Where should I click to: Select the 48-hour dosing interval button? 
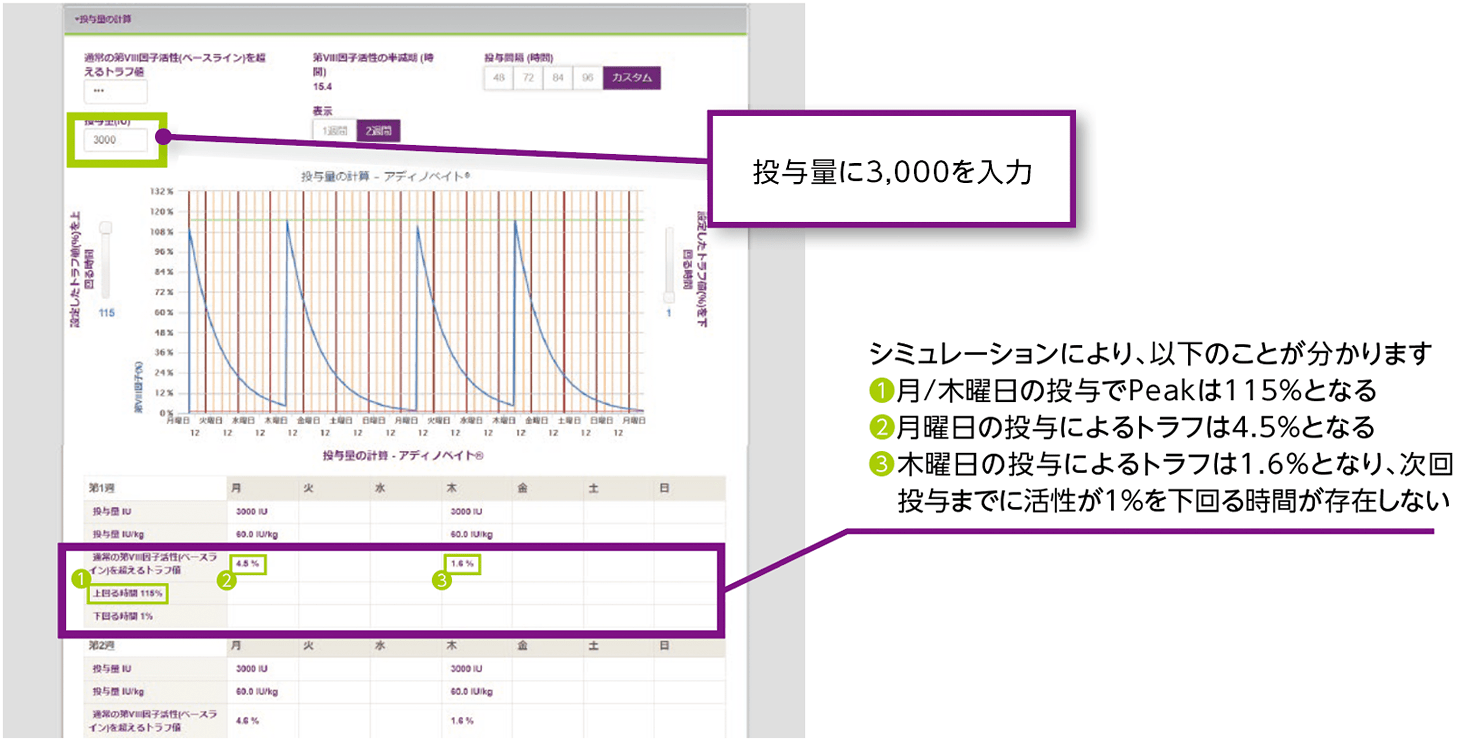click(x=499, y=79)
